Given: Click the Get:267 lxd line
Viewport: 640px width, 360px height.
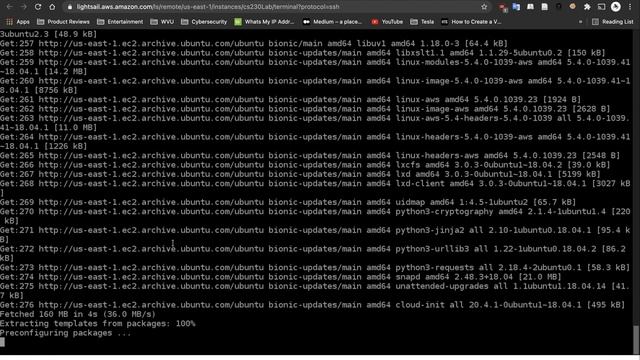Looking at the screenshot, I should [x=300, y=174].
